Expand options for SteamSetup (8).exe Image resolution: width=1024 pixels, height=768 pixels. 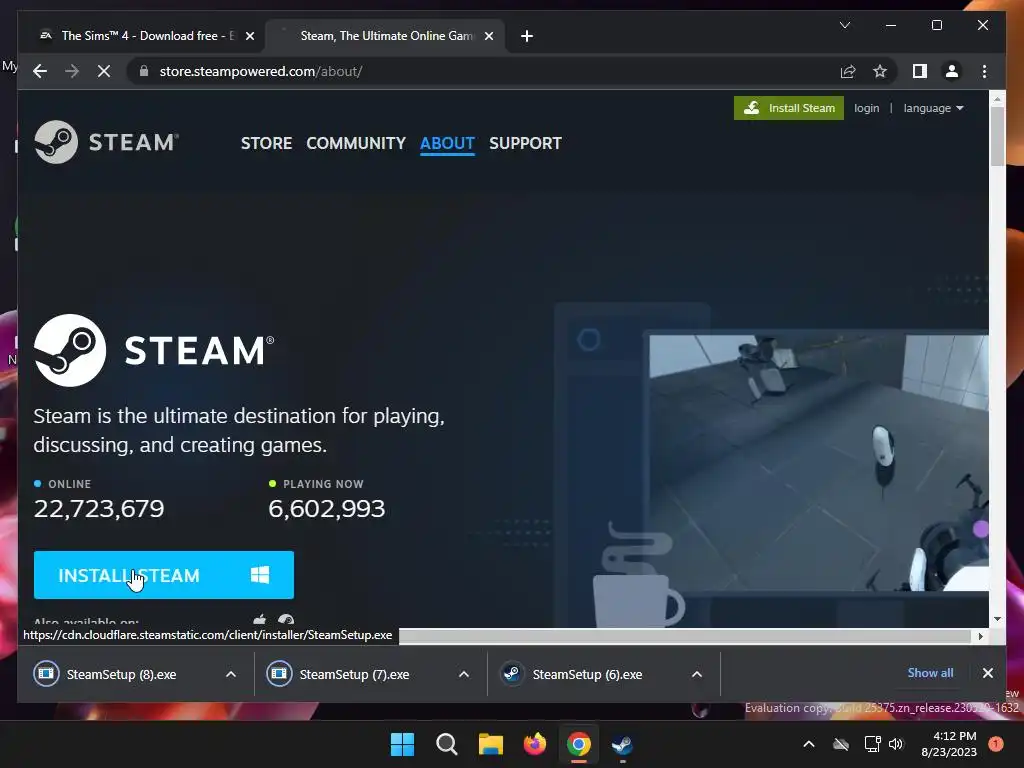pos(231,674)
